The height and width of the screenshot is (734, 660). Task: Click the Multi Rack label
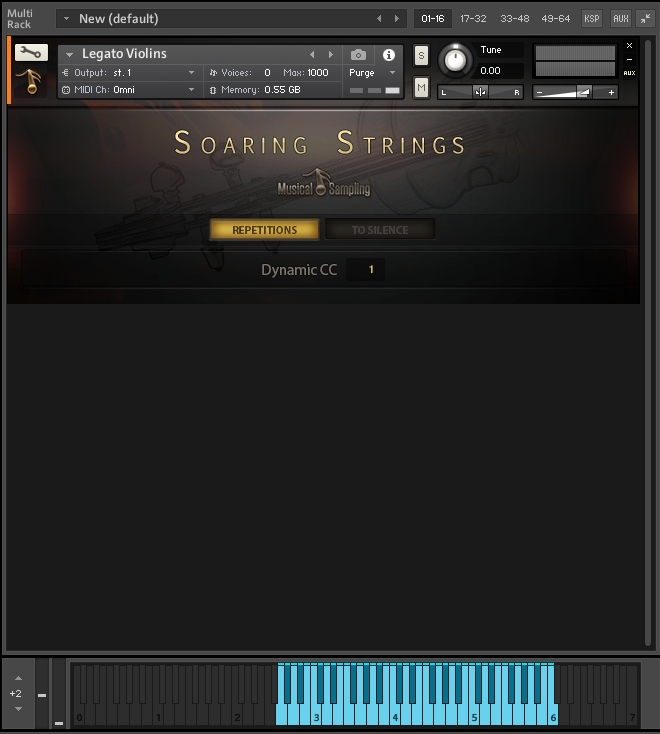point(20,19)
